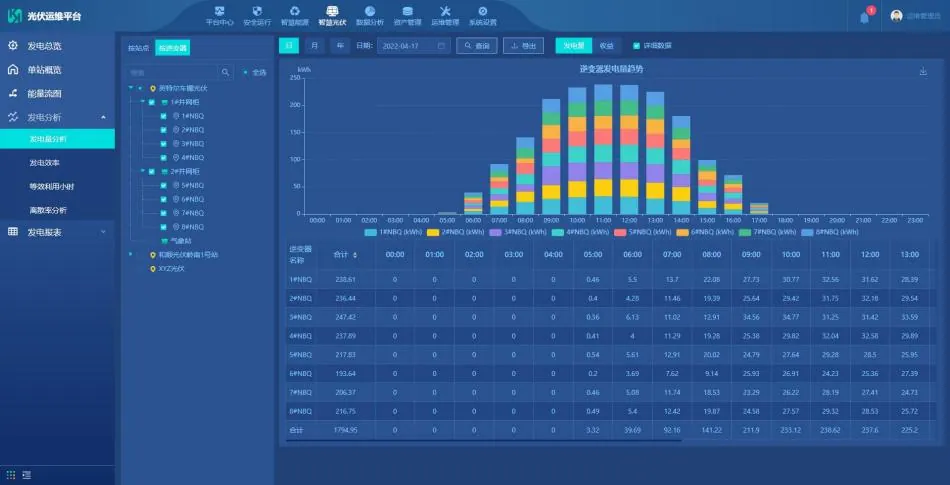Click the 能量流图 sidebar icon
The image size is (950, 485).
[13, 93]
